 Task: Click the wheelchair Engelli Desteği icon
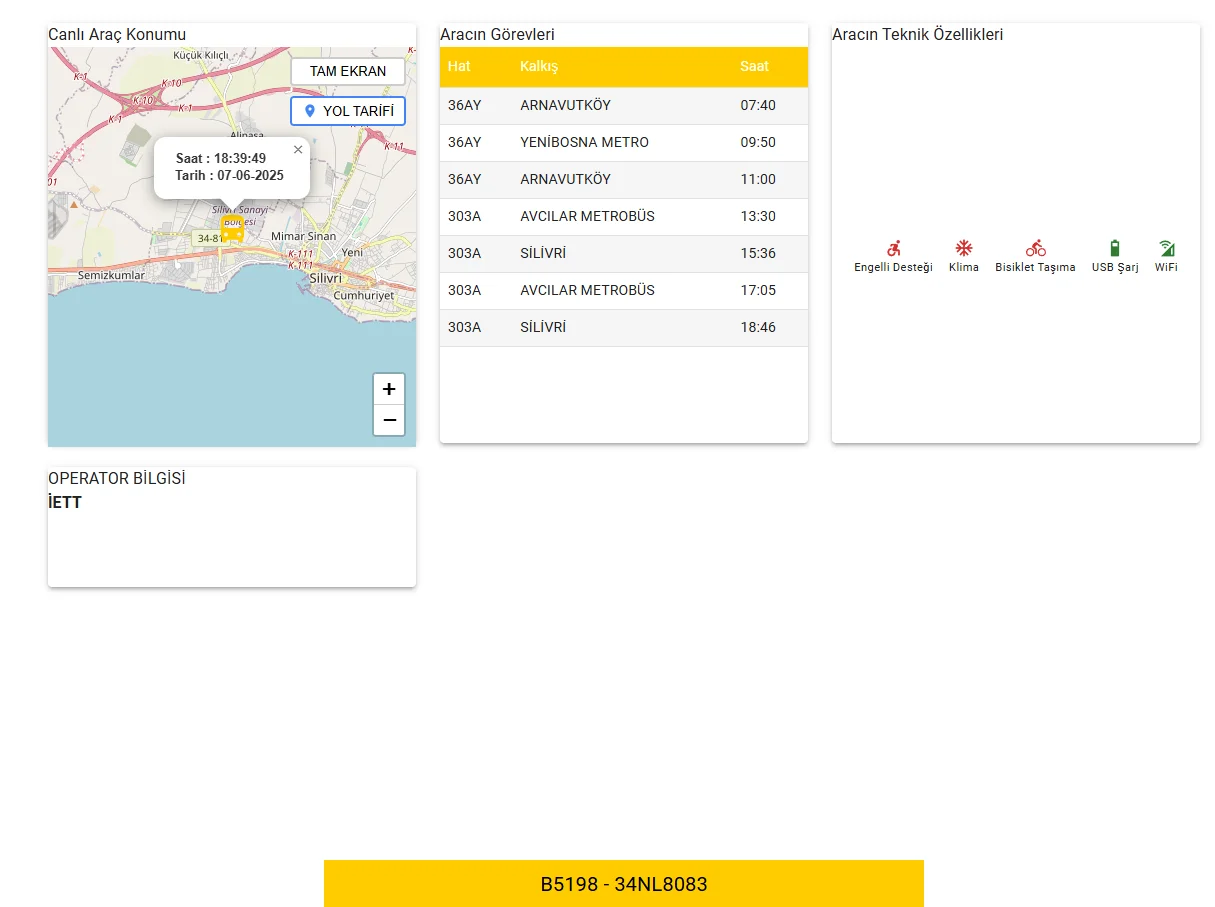[893, 249]
